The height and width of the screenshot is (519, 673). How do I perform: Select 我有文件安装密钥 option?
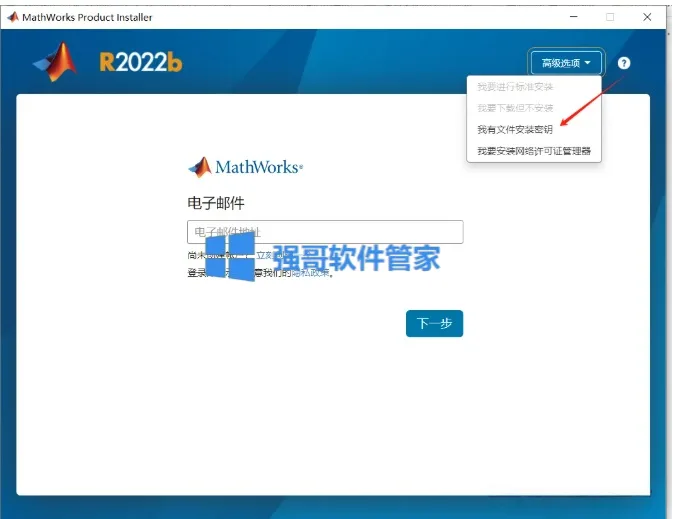tap(515, 129)
